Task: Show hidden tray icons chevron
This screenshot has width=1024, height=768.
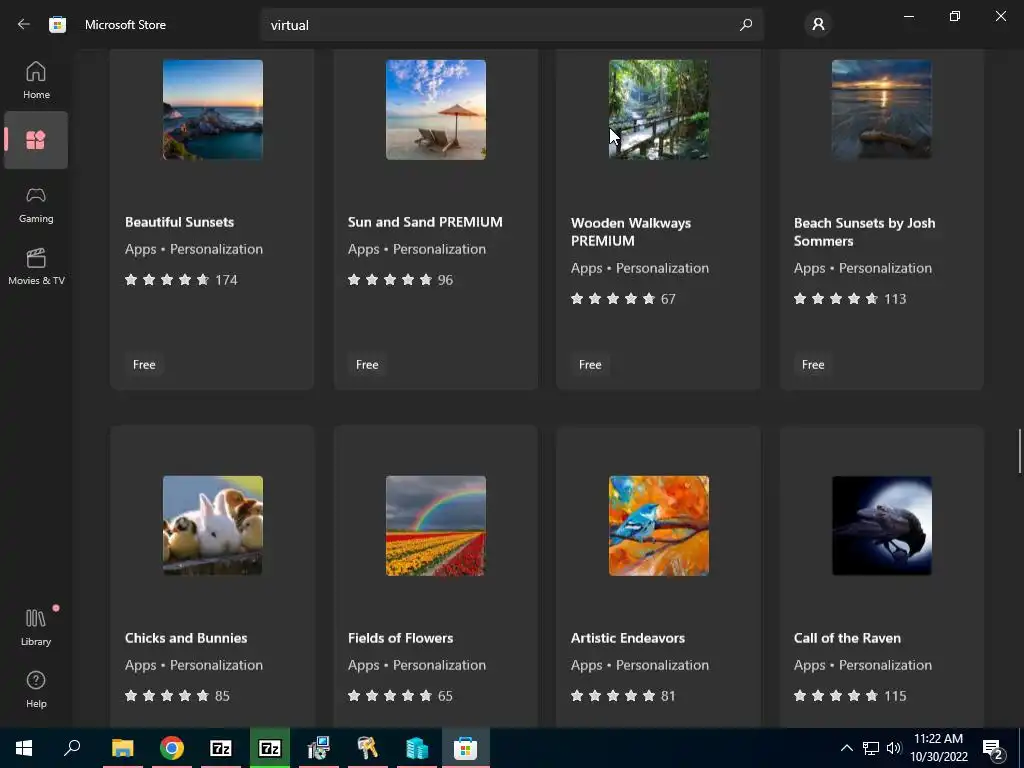Action: (x=846, y=748)
